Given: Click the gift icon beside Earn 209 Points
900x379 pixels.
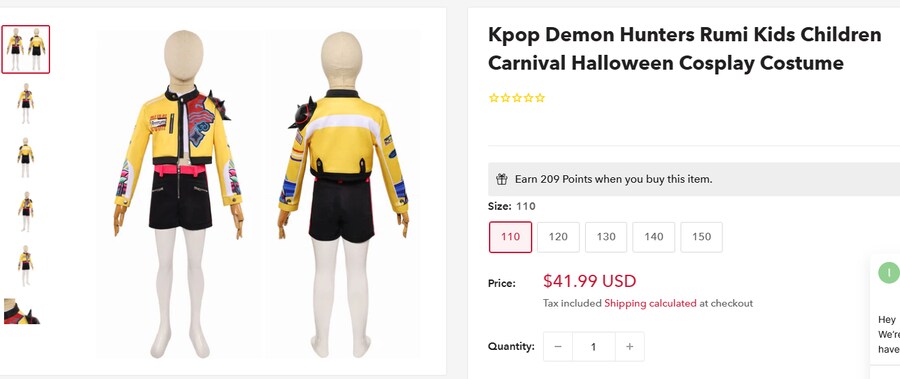Looking at the screenshot, I should (502, 179).
